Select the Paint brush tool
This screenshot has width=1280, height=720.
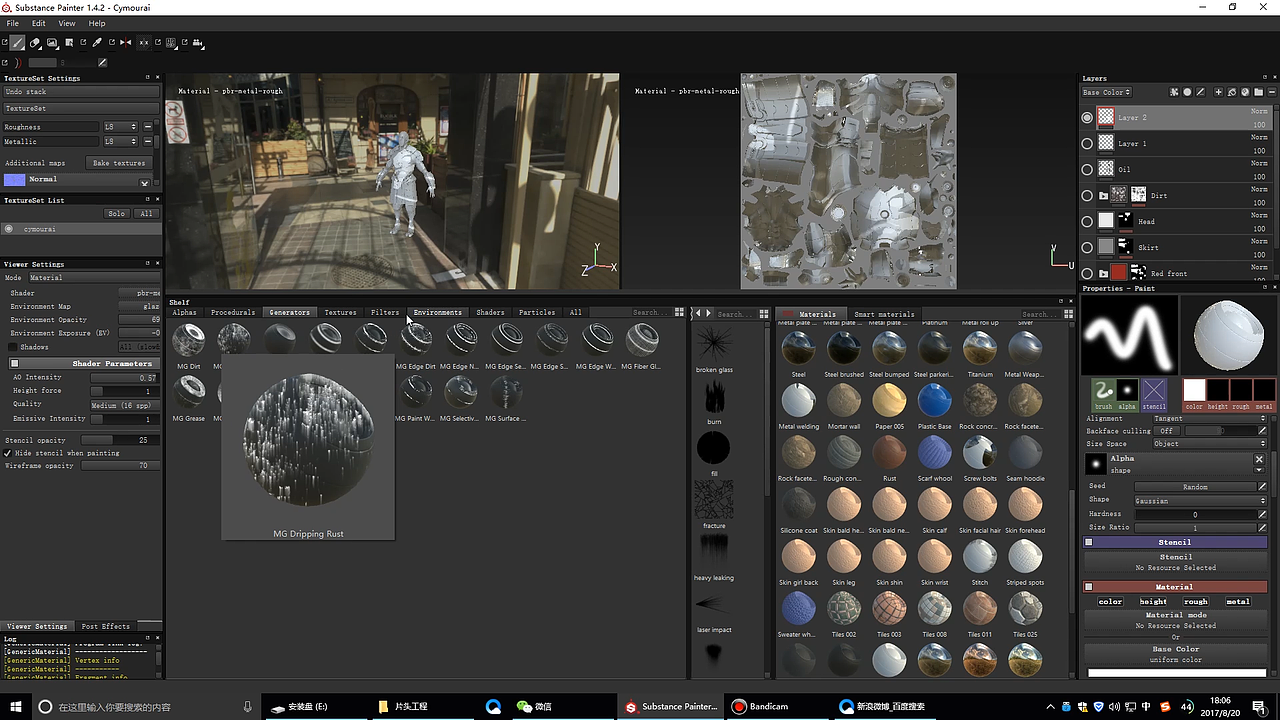point(18,43)
